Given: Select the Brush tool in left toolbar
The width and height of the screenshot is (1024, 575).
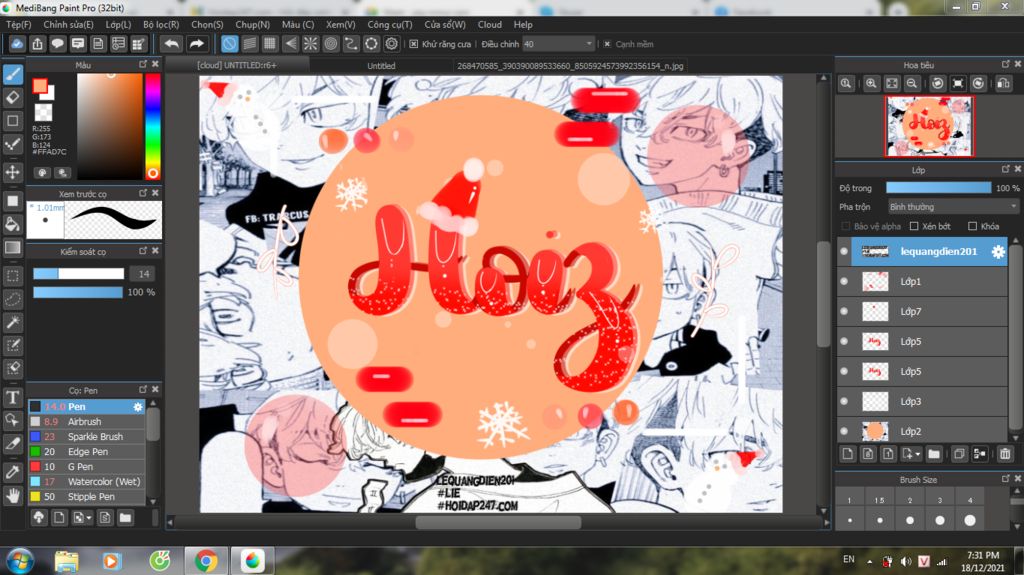Looking at the screenshot, I should pos(13,74).
